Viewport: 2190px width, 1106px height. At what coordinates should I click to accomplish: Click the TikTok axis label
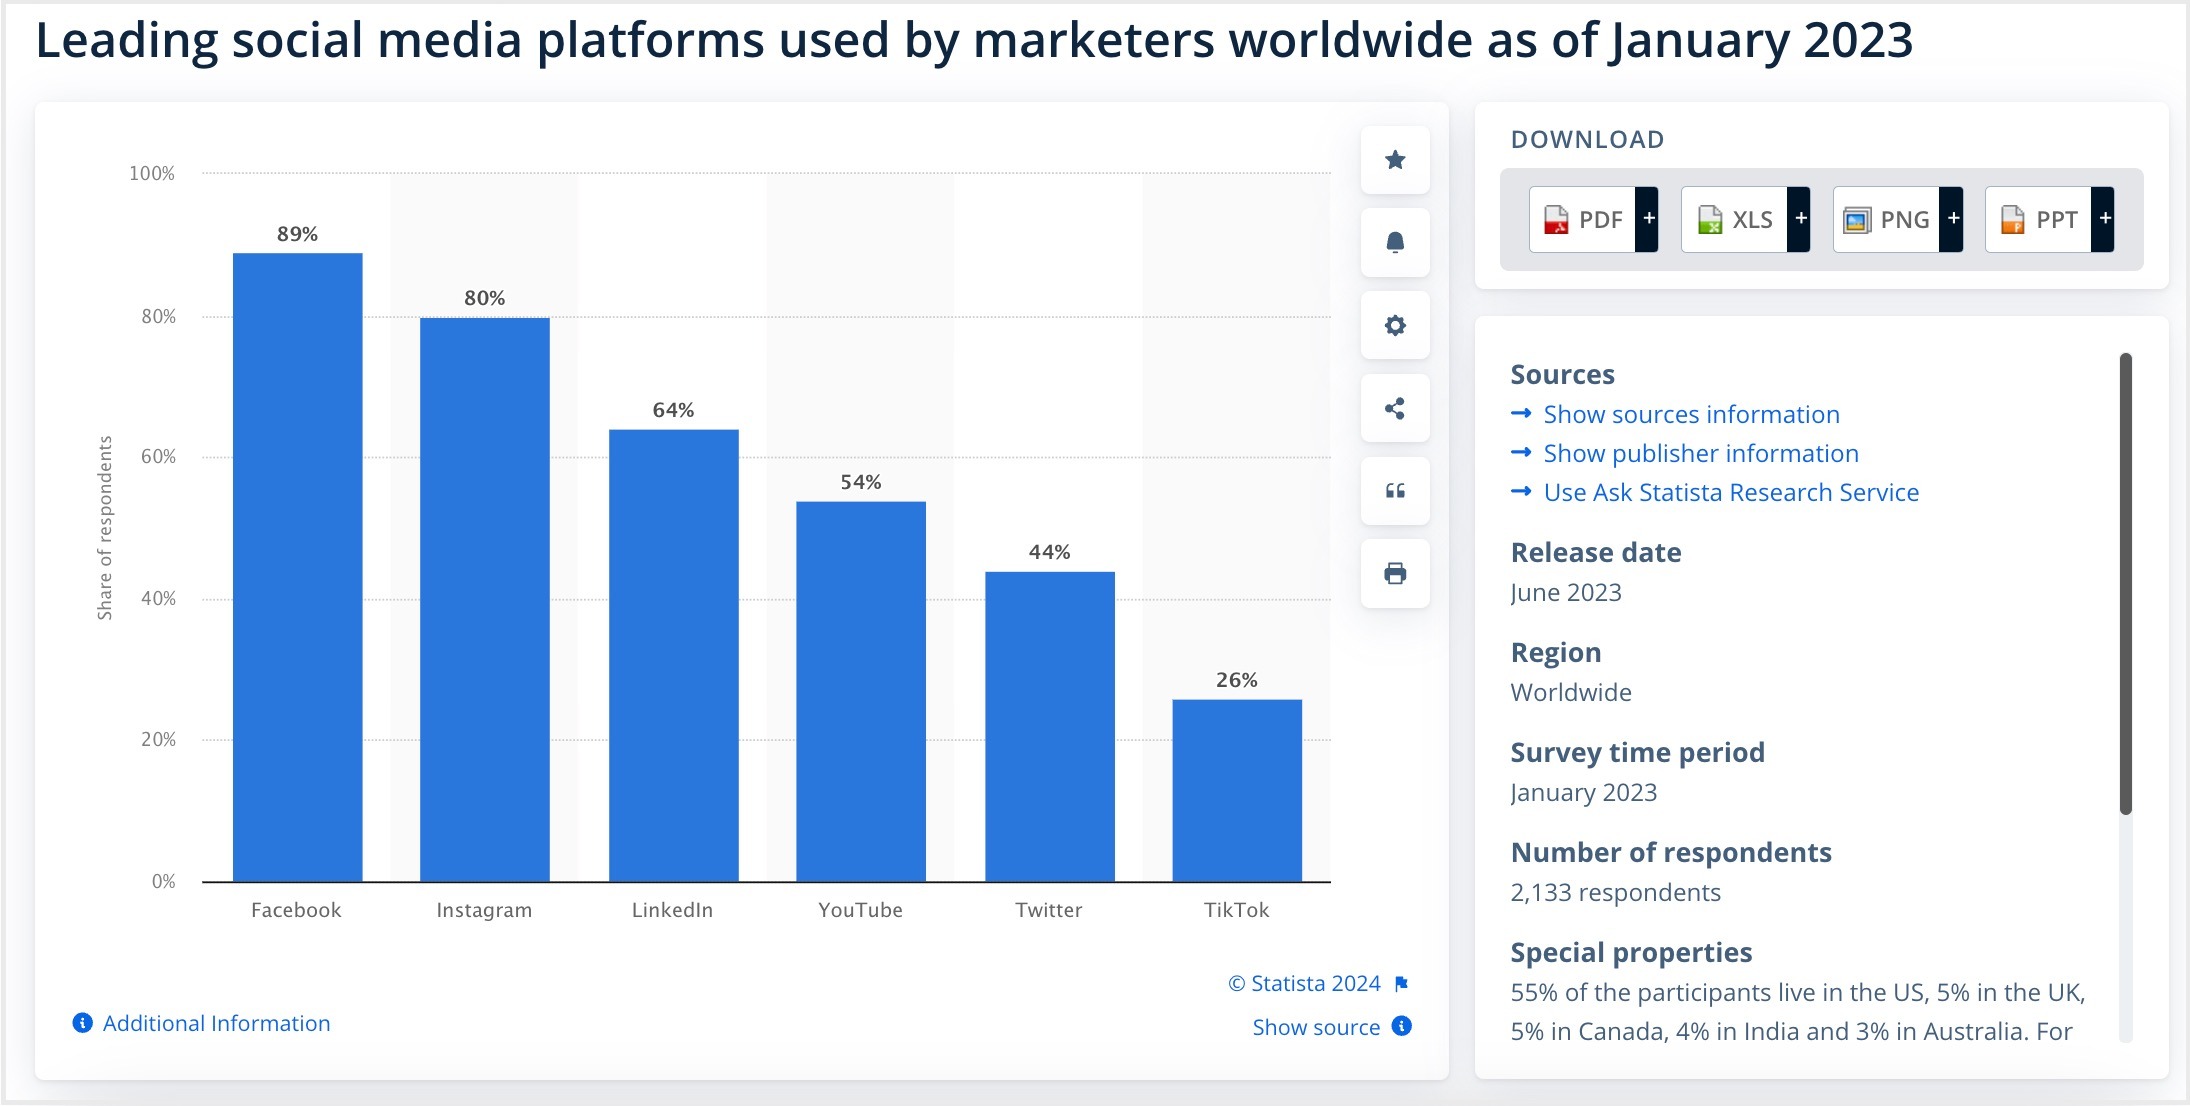pyautogui.click(x=1237, y=910)
